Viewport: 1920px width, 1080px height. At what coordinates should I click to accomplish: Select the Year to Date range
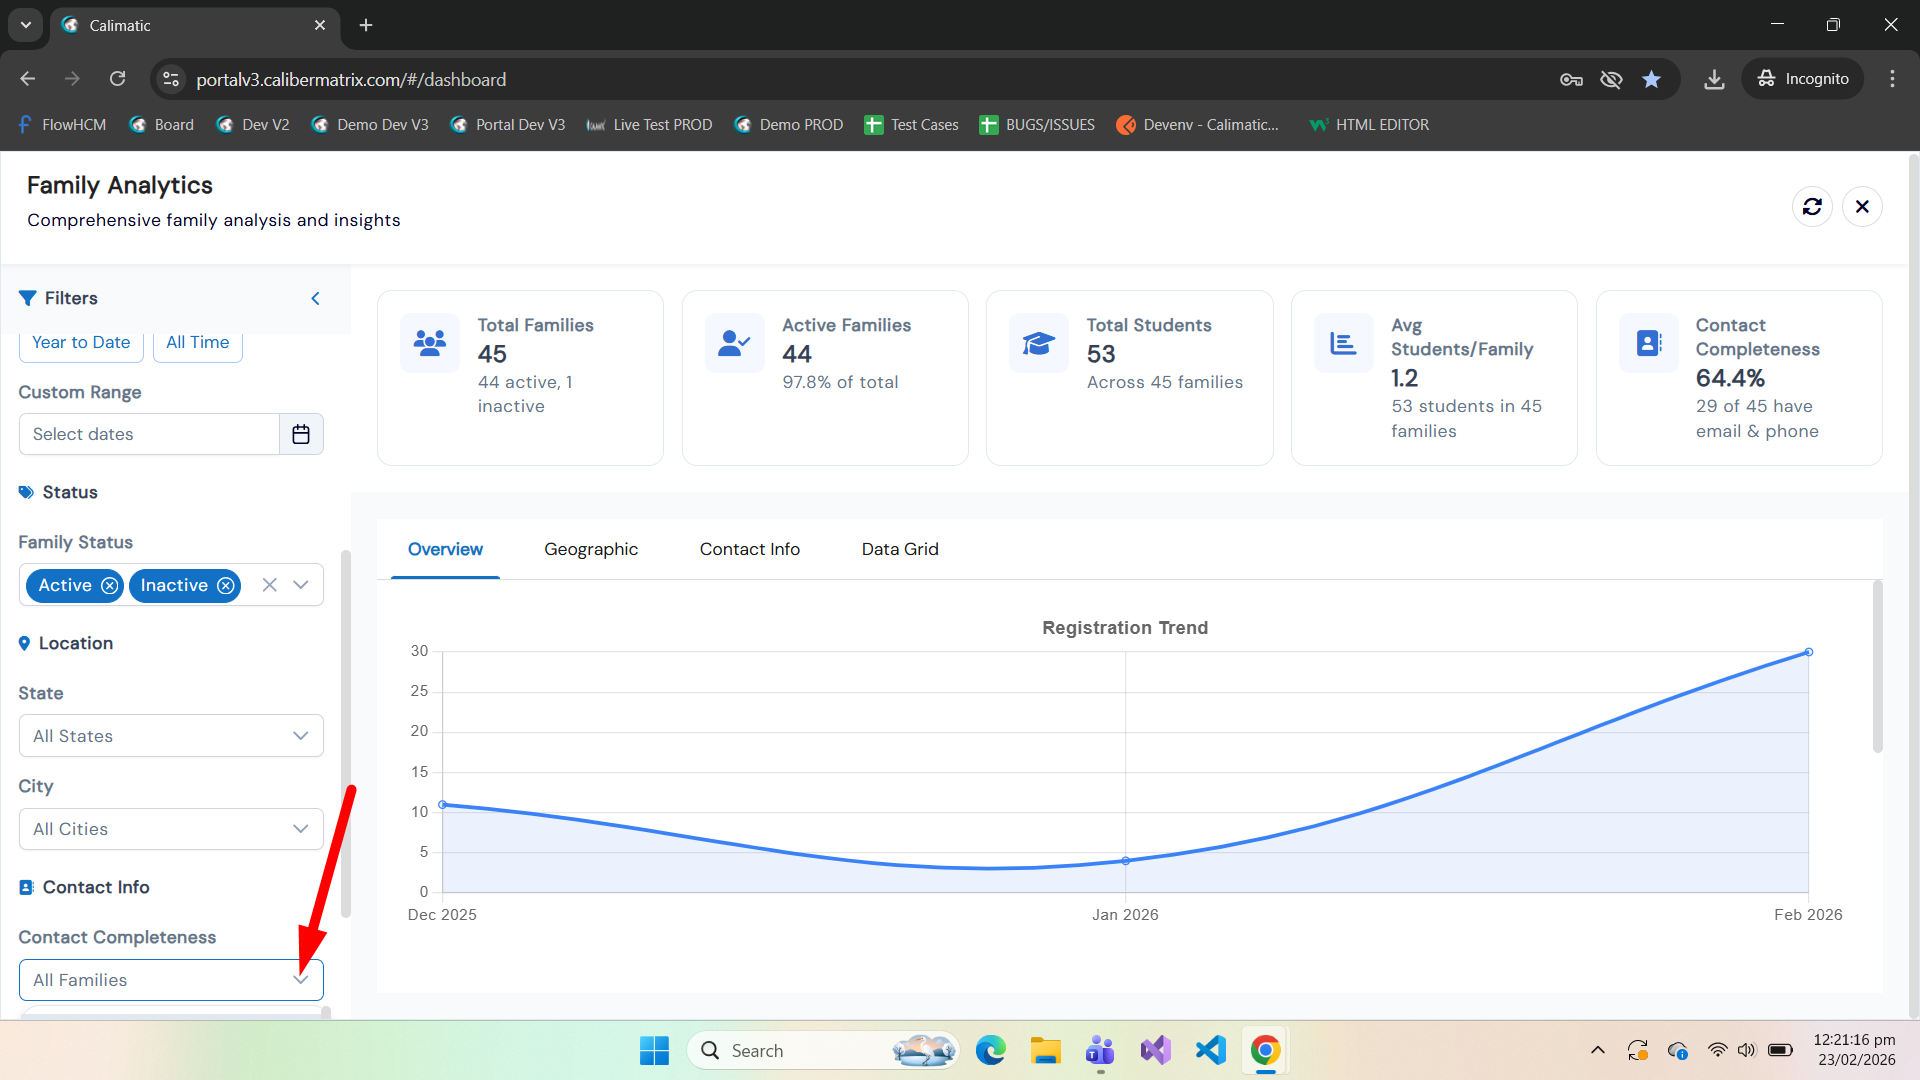click(81, 343)
